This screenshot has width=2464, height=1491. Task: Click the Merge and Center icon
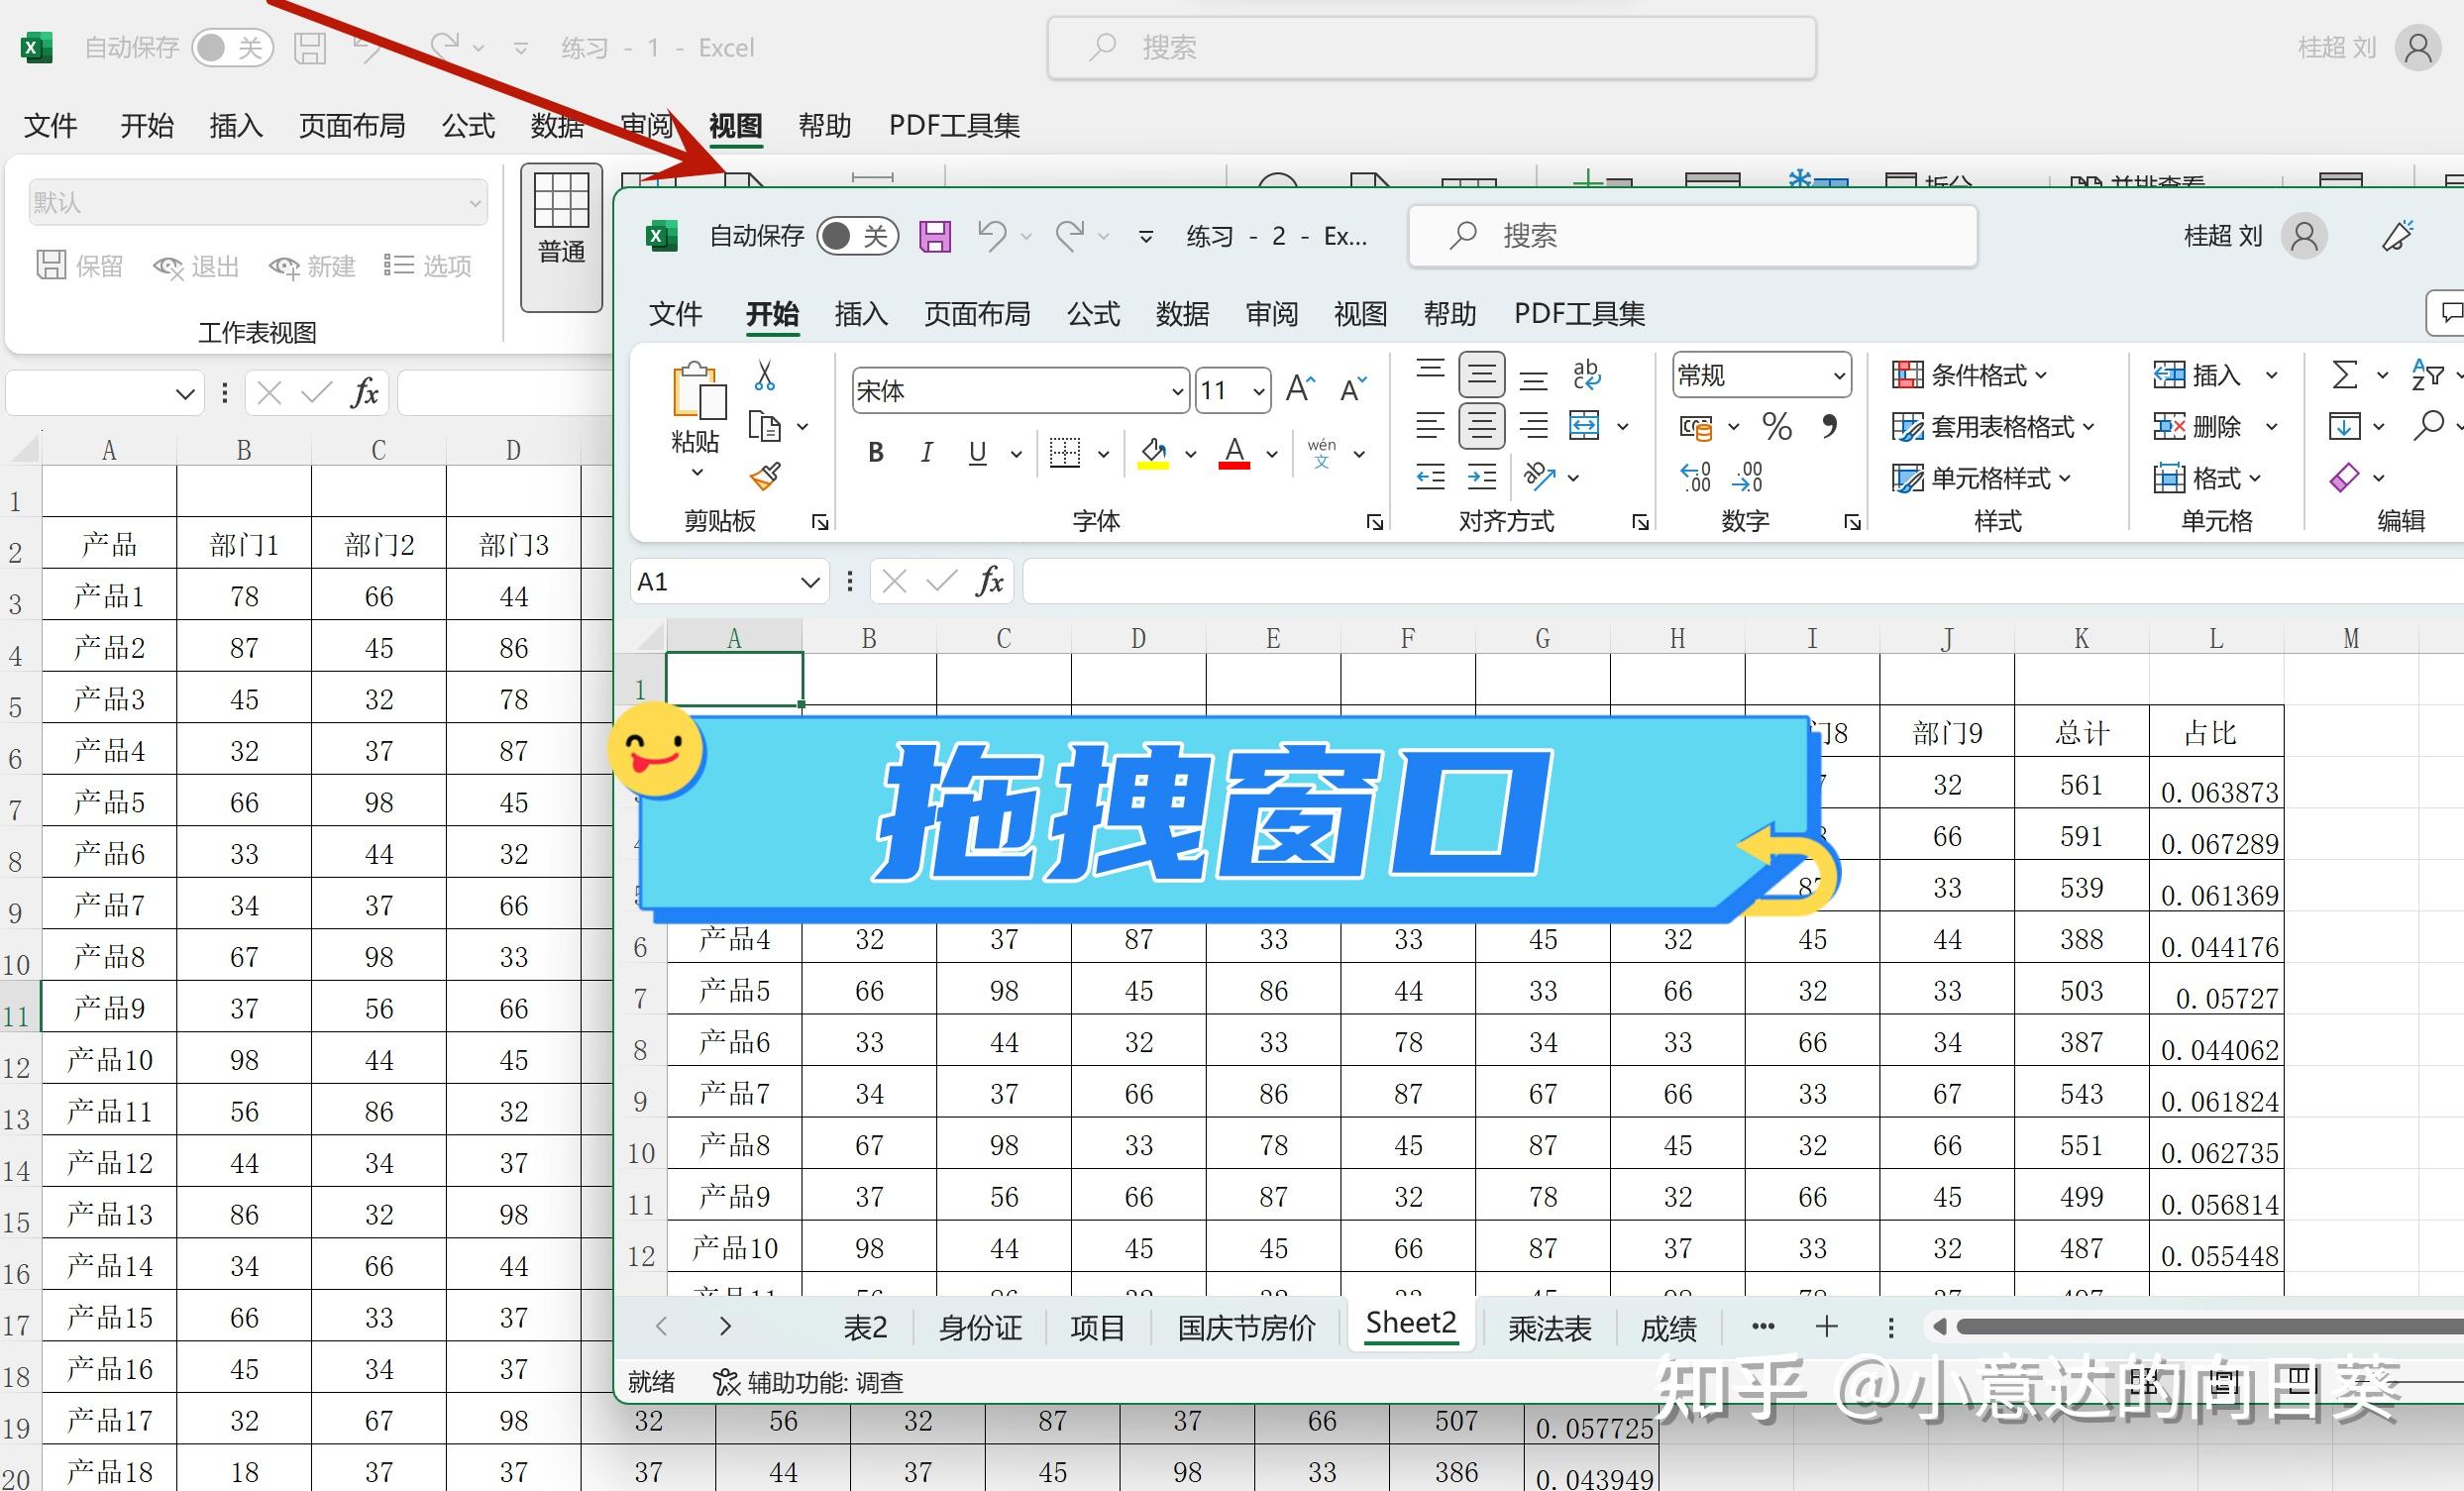pyautogui.click(x=1585, y=426)
